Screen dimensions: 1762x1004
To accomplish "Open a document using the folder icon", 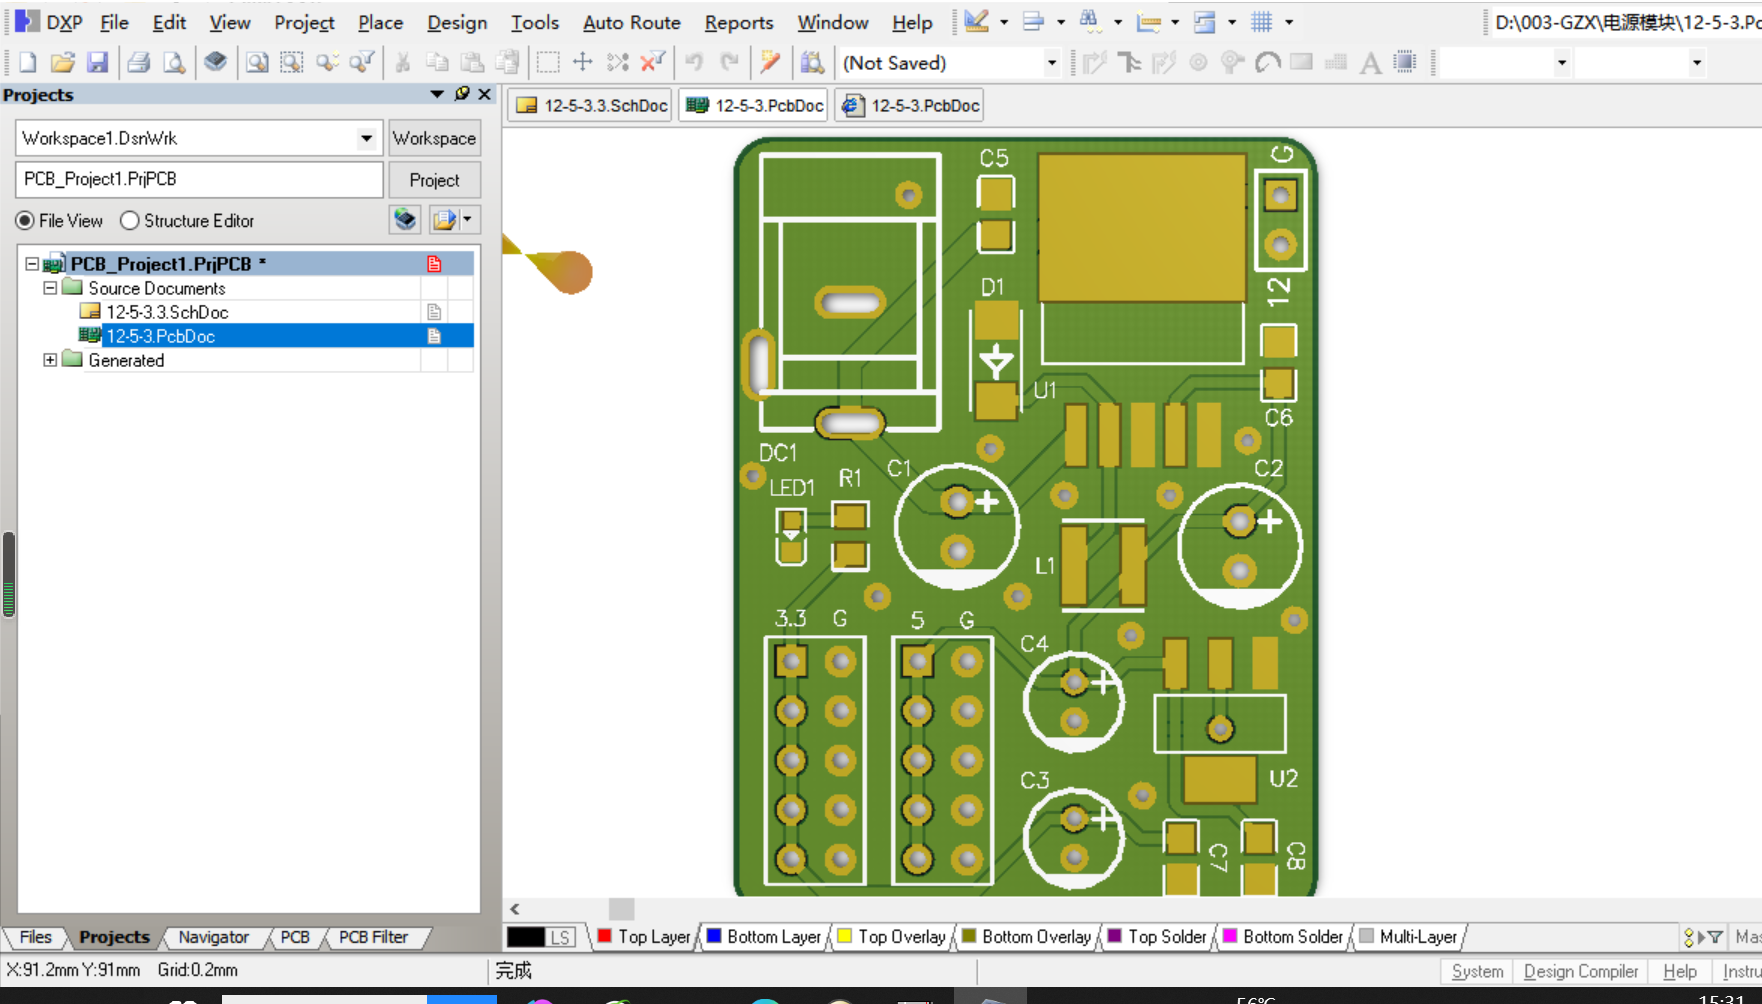I will (x=63, y=63).
